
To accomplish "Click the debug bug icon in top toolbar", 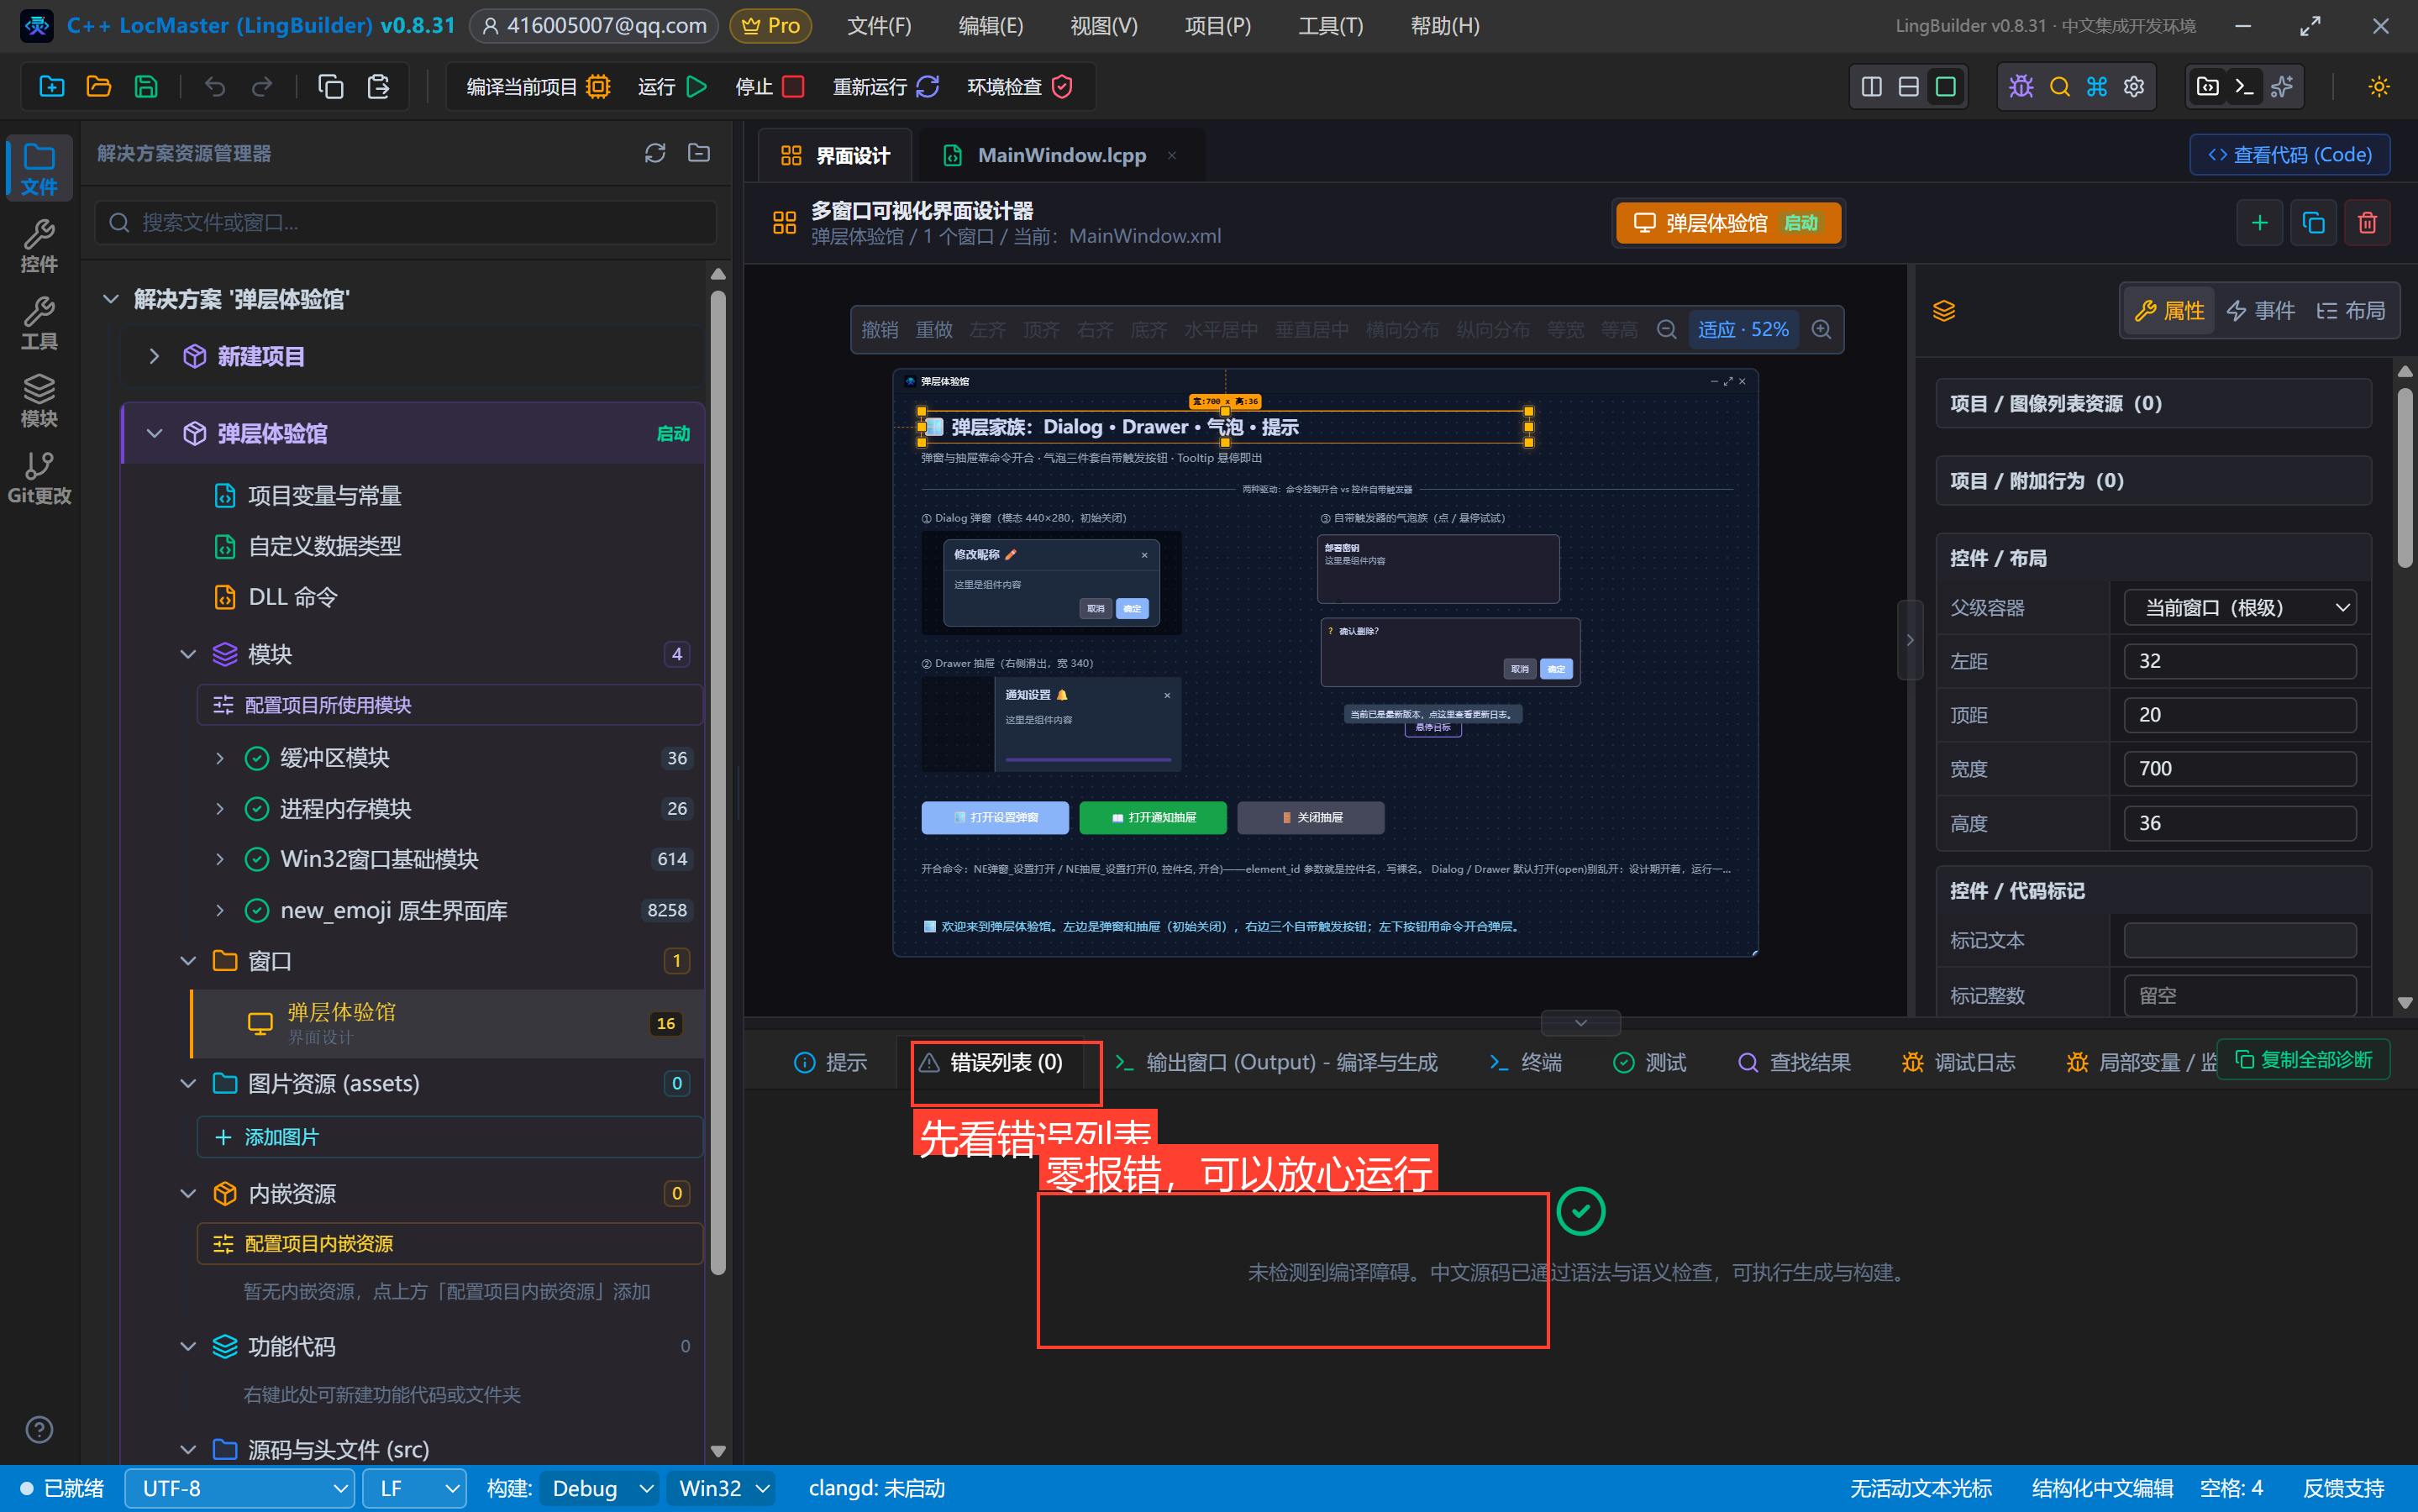I will point(2021,87).
